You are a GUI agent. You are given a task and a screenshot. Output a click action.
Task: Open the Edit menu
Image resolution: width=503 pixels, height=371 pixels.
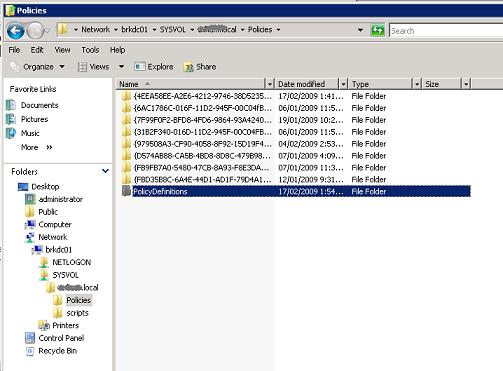(x=37, y=50)
